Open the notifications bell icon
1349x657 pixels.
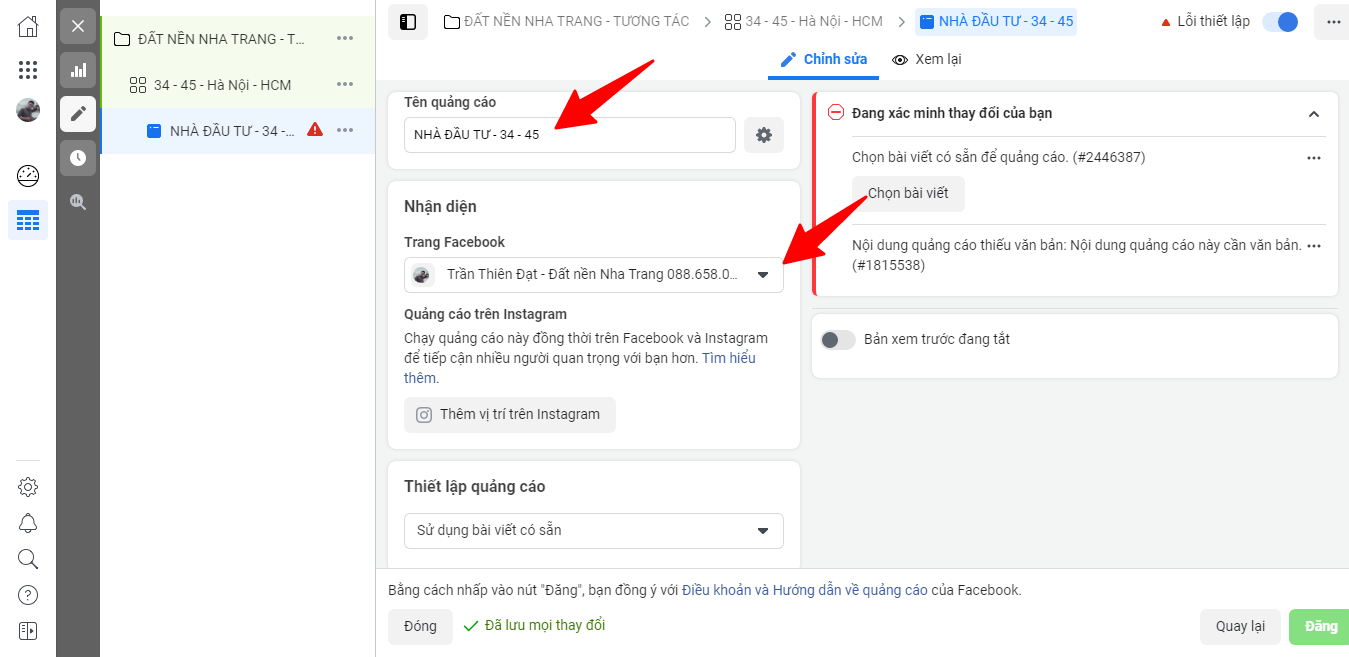[28, 523]
